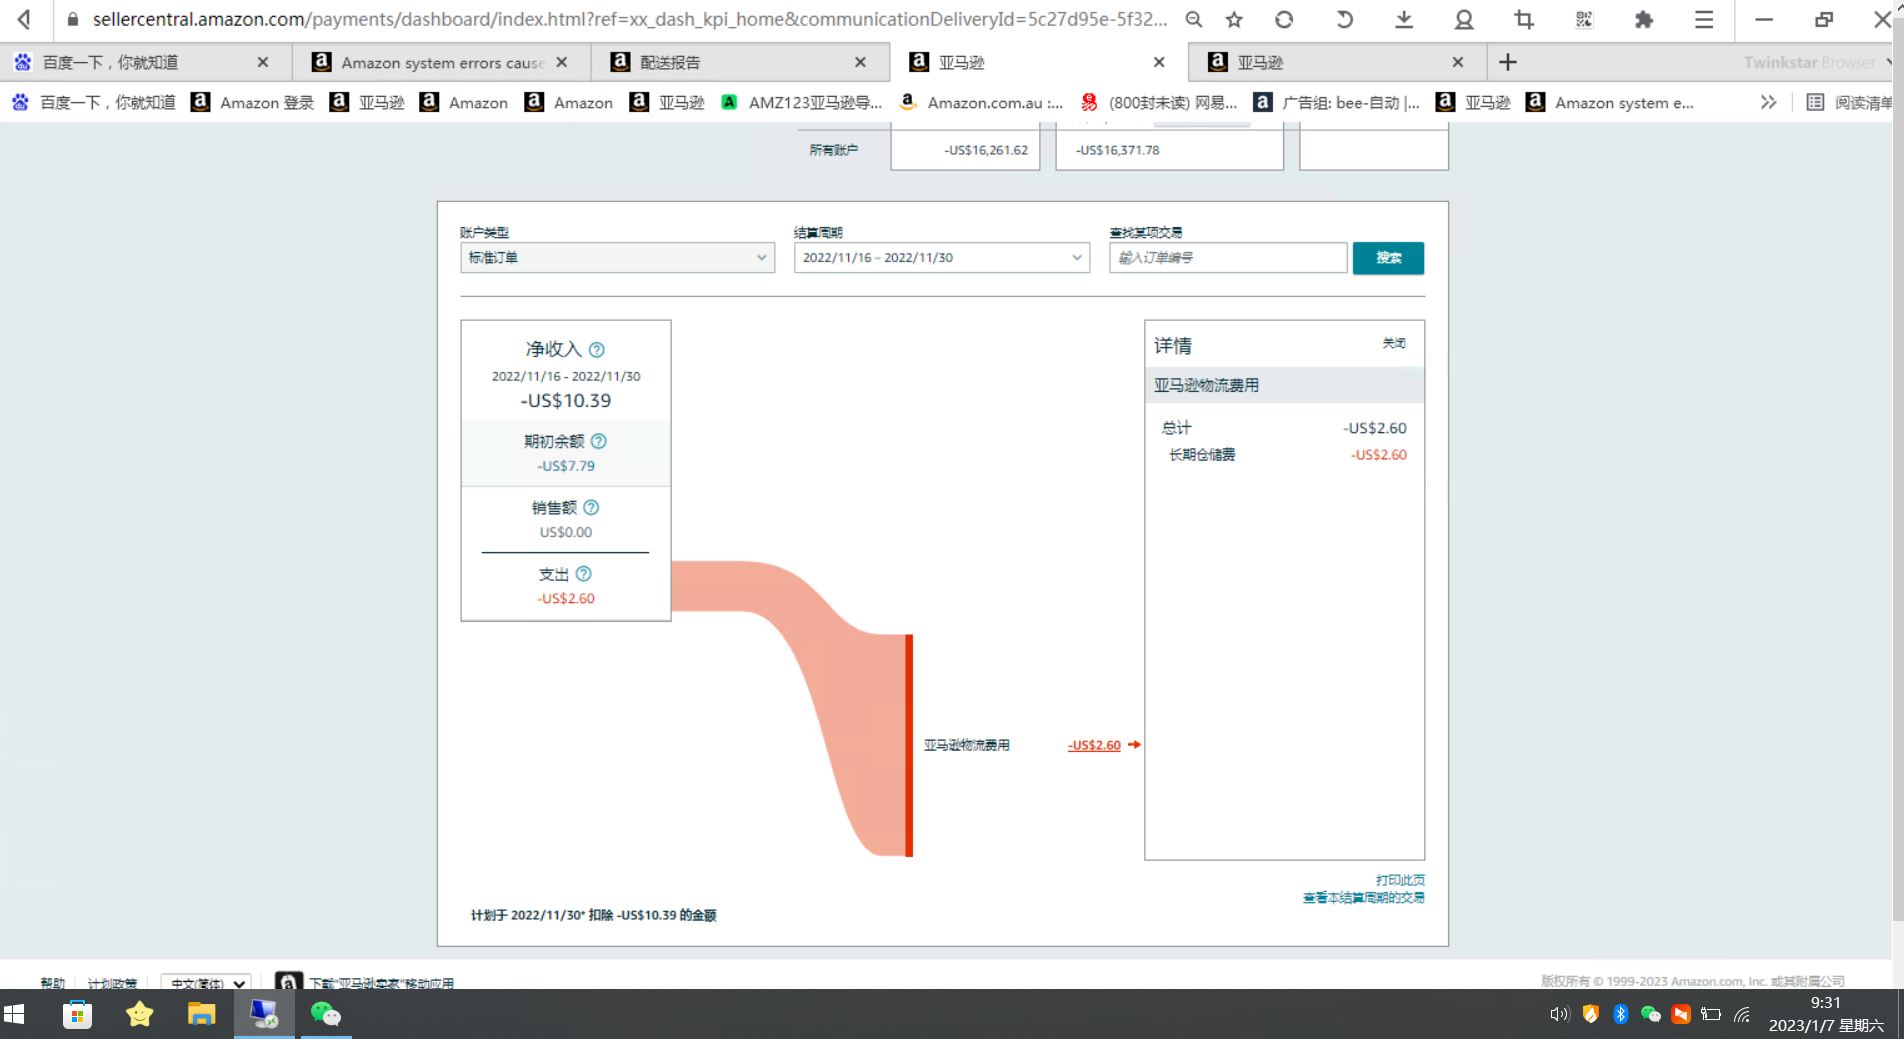This screenshot has width=1904, height=1039.
Task: Click the help icon next to 净收入
Action: tap(597, 350)
